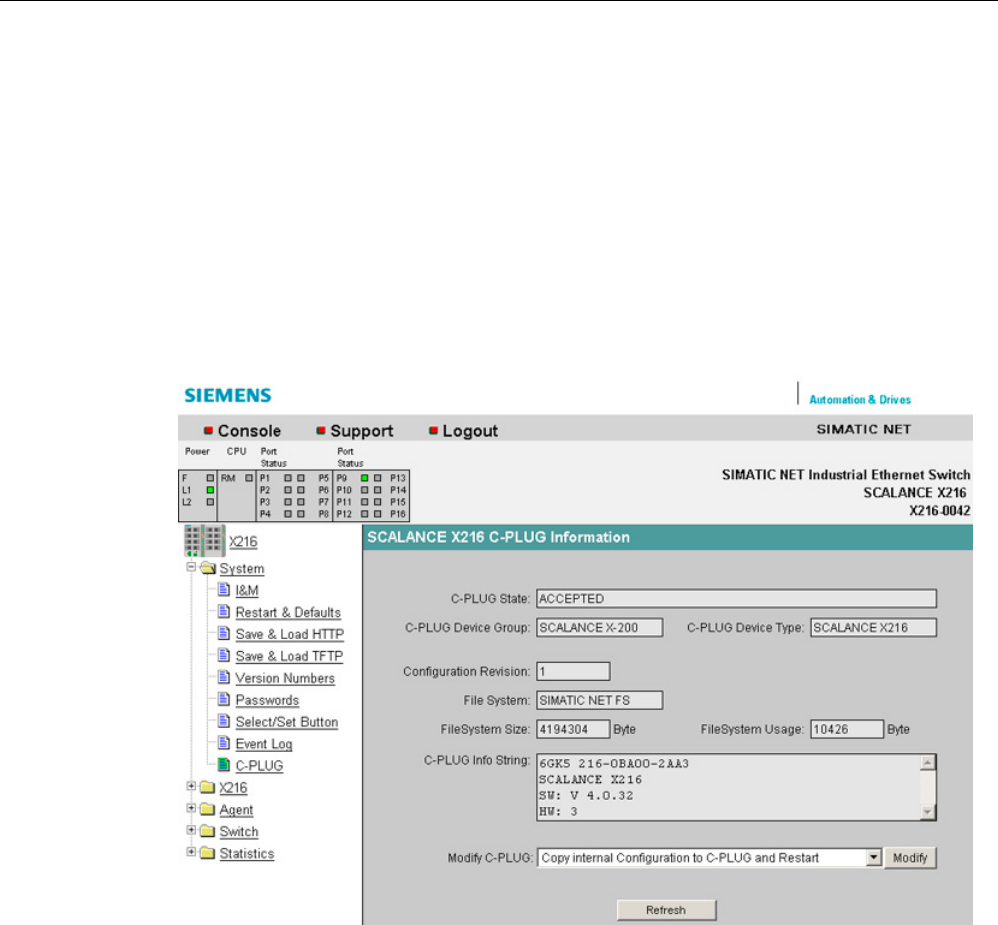The image size is (998, 925).
Task: Click the Passwords page icon
Action: point(223,699)
